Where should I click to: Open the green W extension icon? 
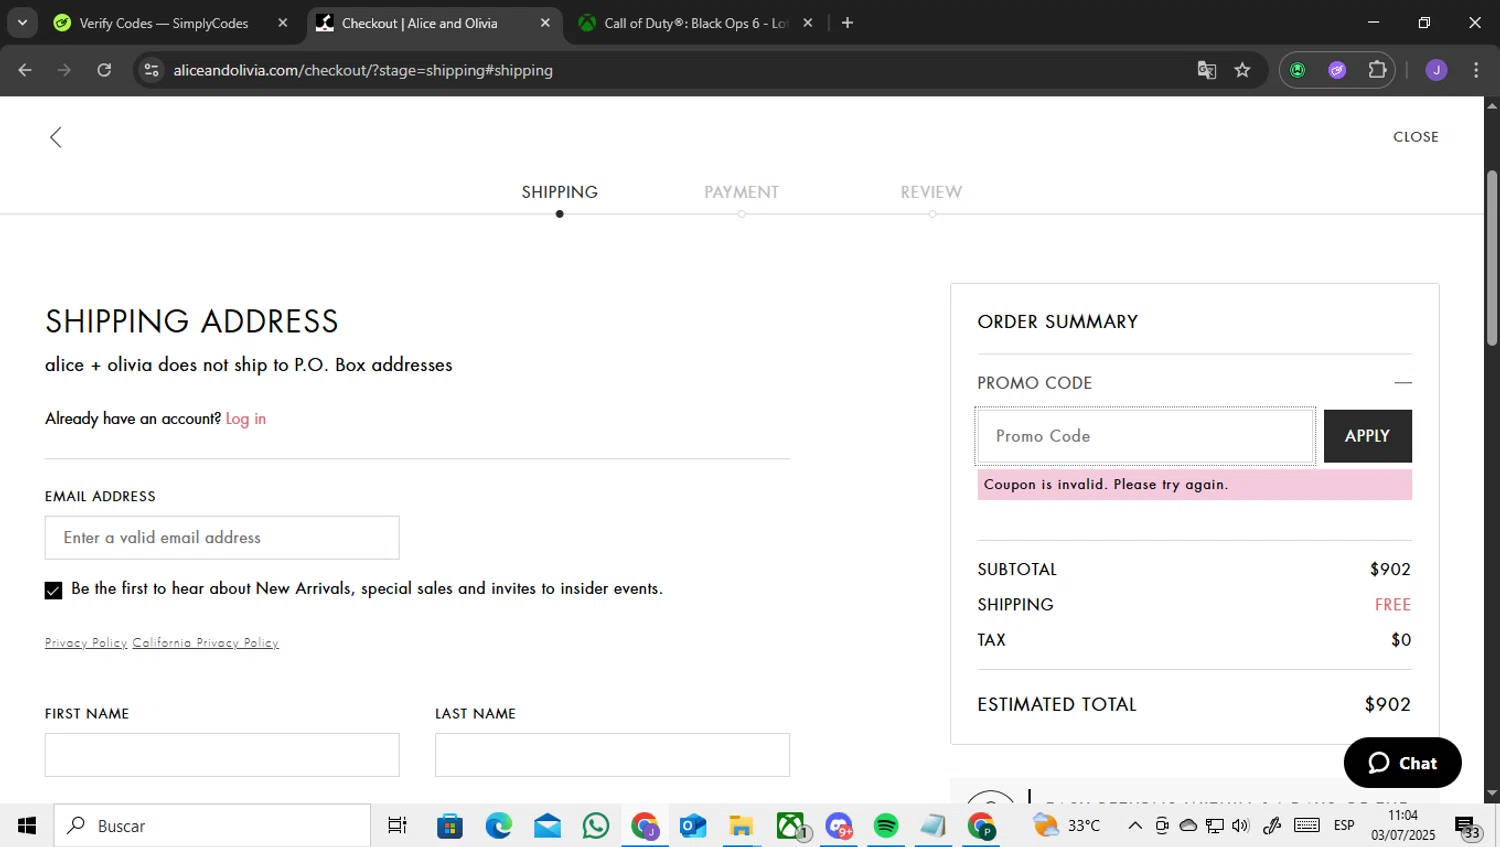coord(1298,70)
